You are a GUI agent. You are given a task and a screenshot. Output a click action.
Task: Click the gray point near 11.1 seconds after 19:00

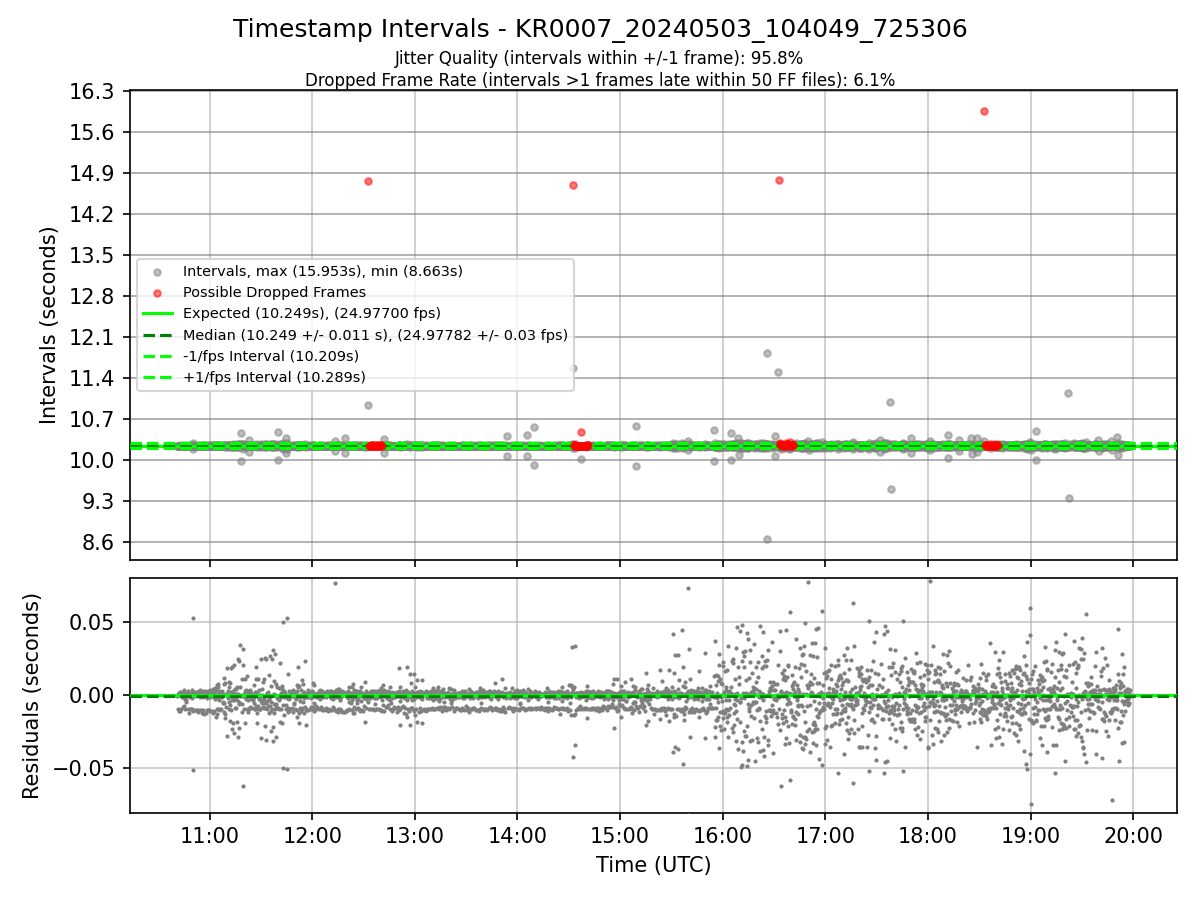point(1068,393)
